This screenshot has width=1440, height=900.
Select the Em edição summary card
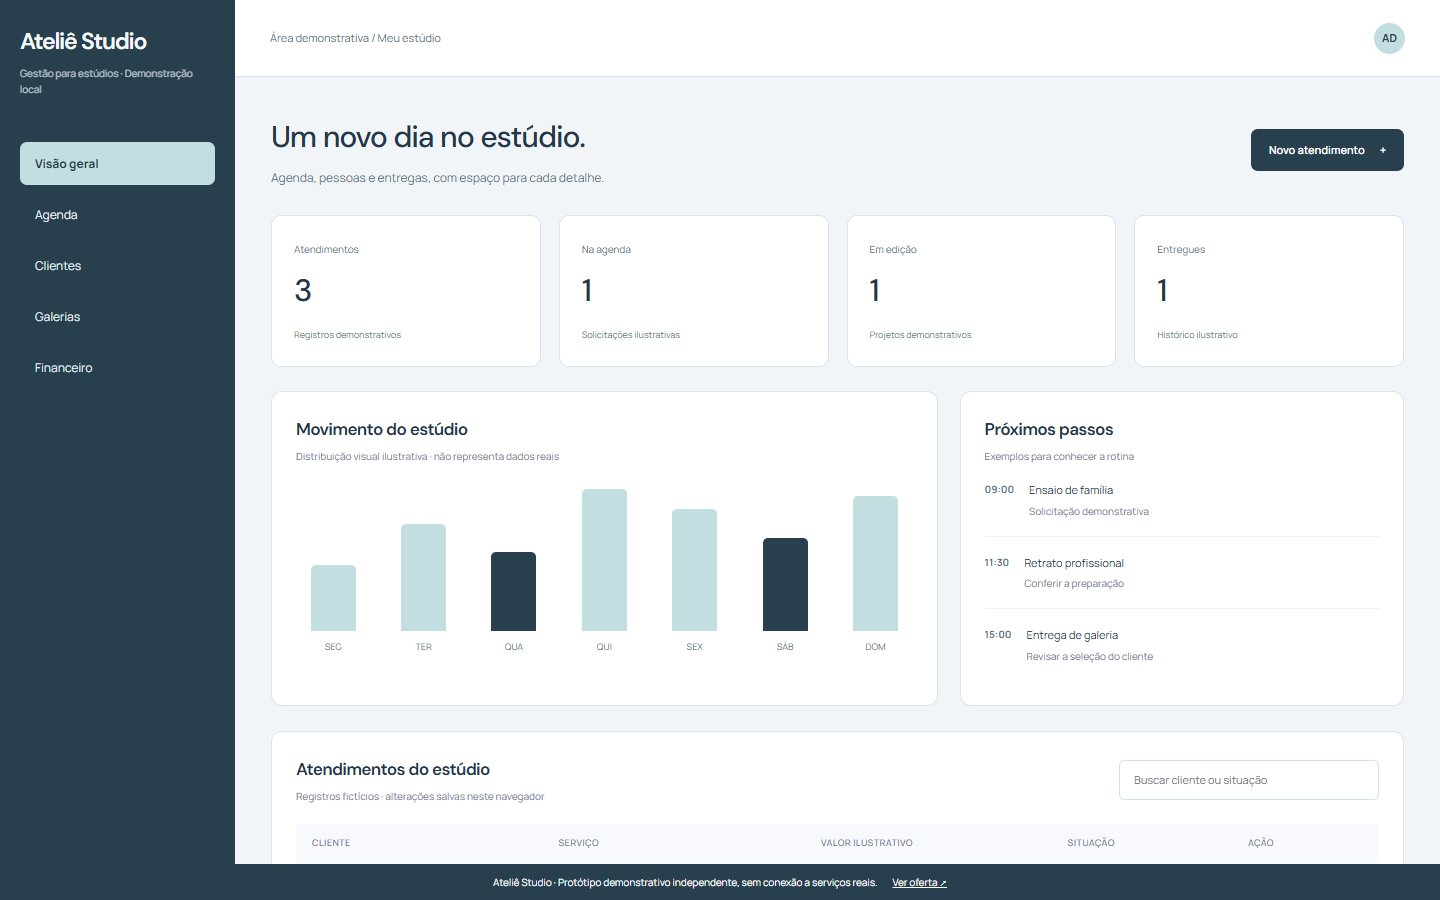[x=981, y=291]
